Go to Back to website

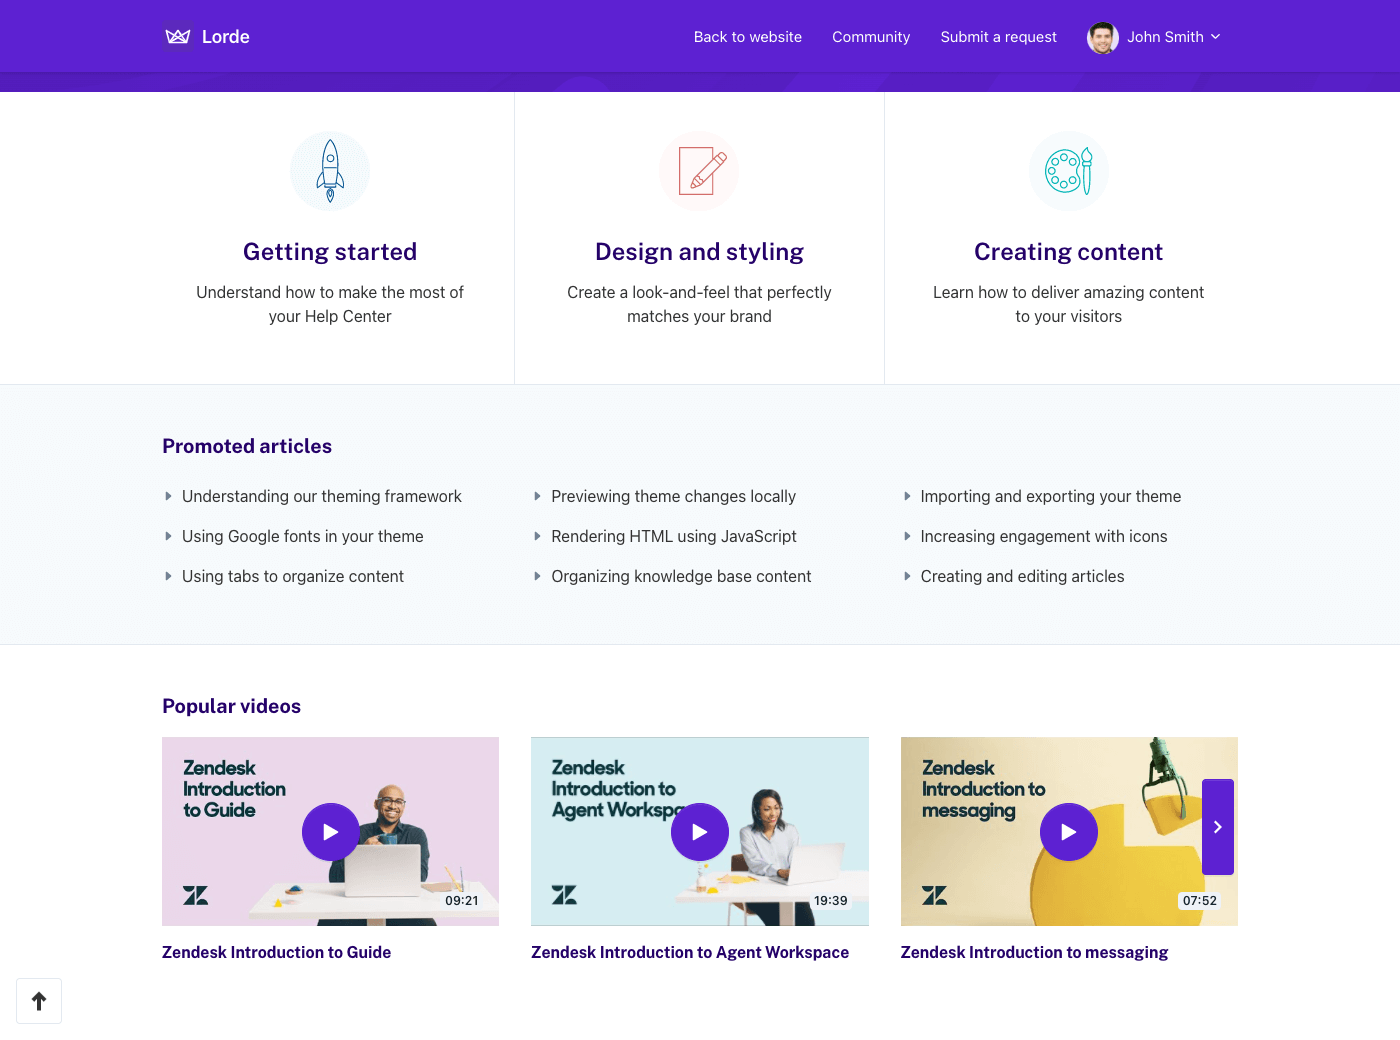(748, 37)
